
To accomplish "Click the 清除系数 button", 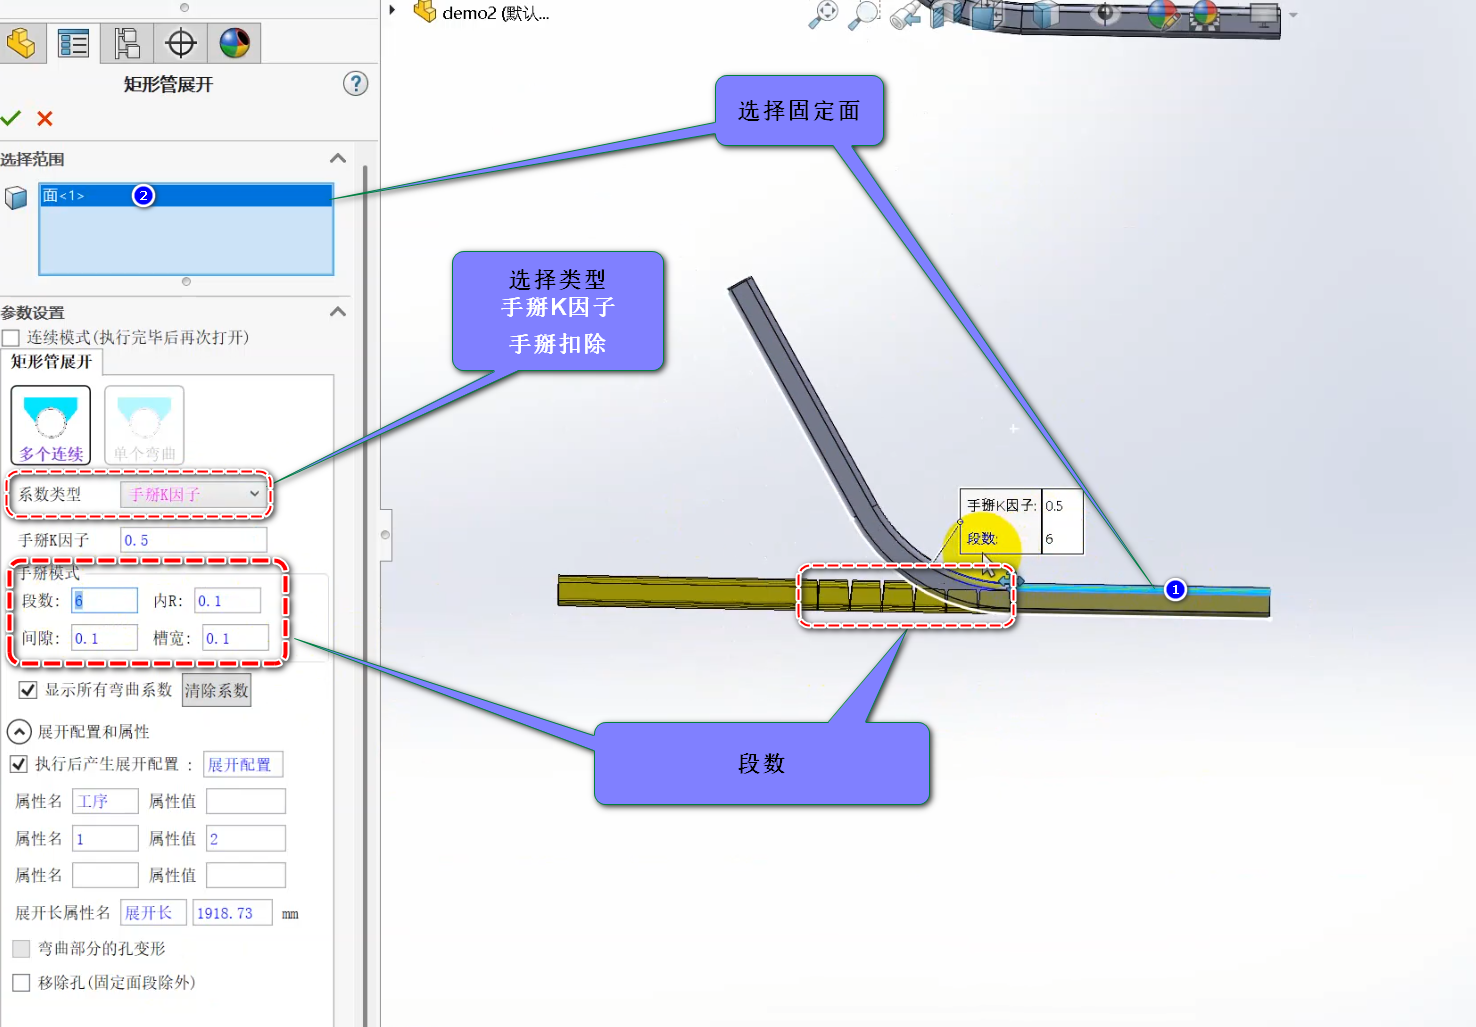I will (216, 690).
